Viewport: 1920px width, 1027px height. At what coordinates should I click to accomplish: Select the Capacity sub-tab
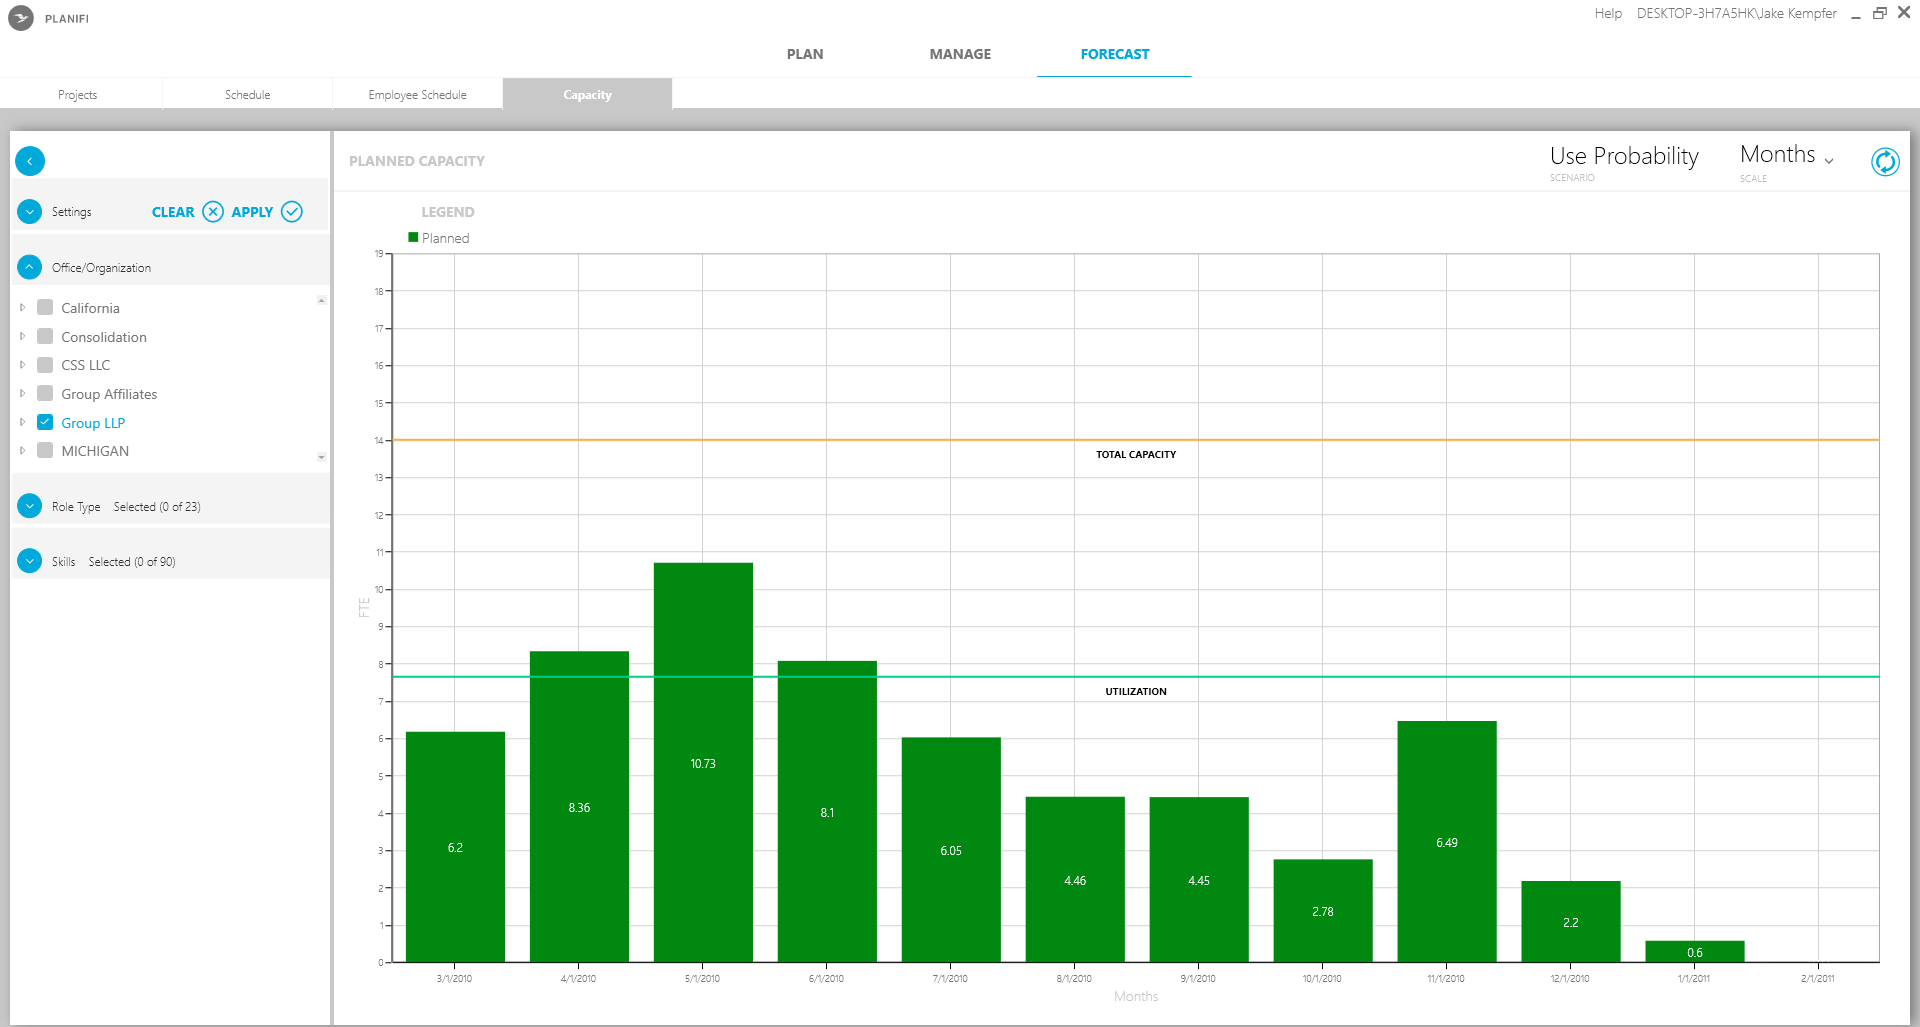[588, 95]
